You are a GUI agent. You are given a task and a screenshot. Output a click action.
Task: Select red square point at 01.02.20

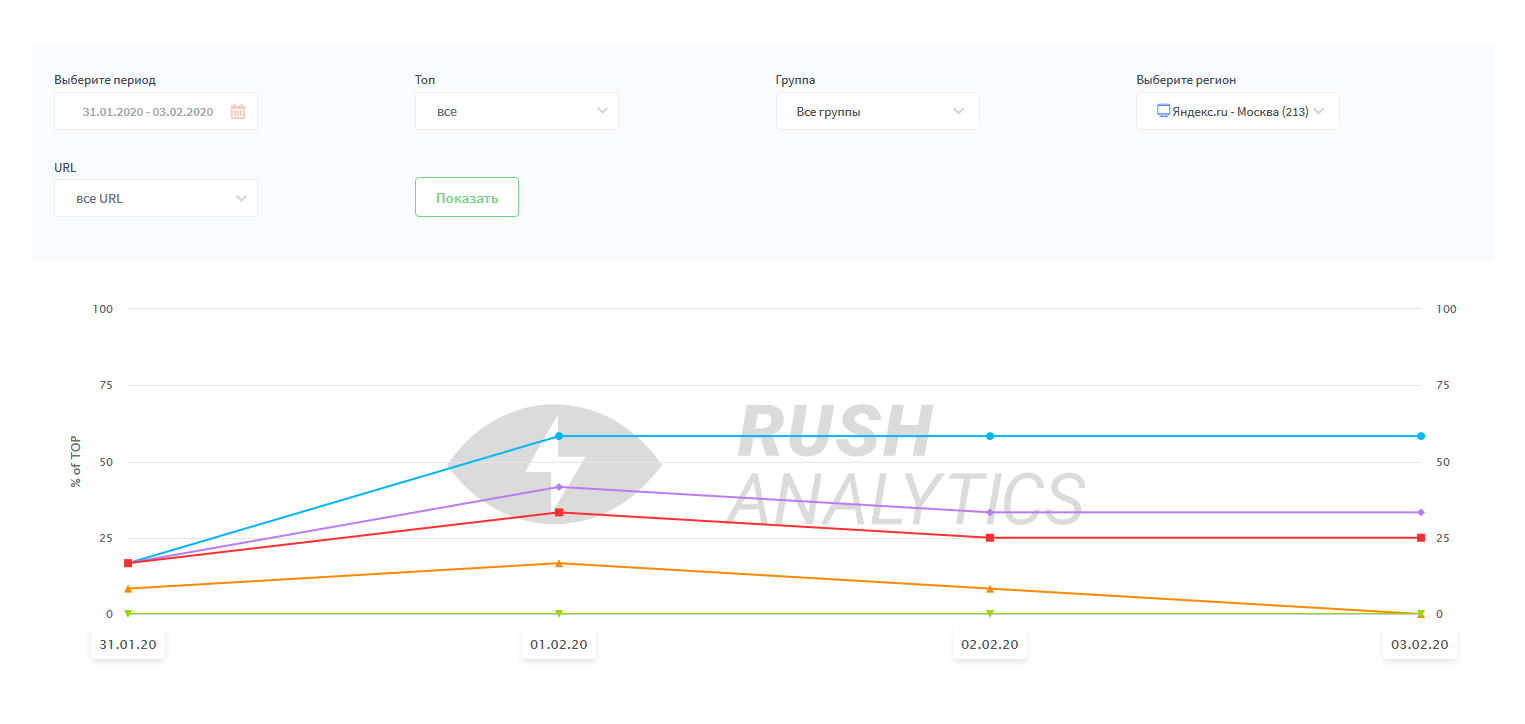tap(559, 512)
